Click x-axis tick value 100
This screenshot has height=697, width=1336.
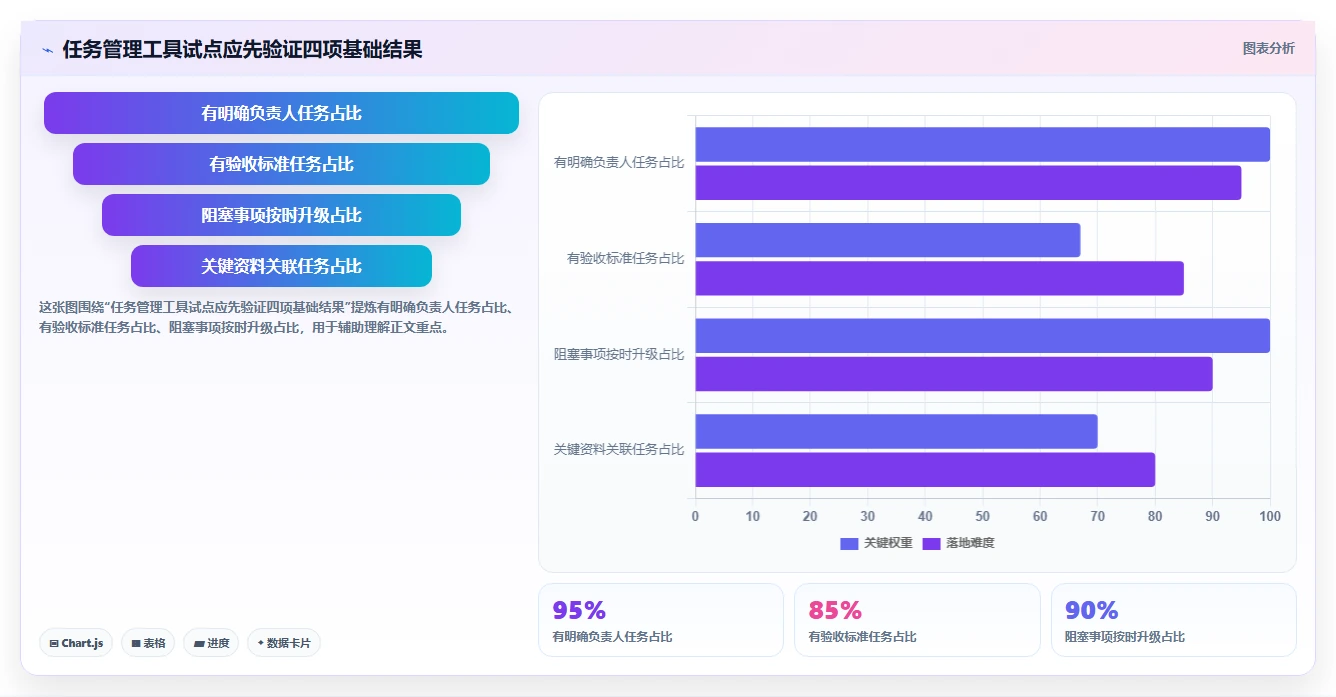(x=1270, y=516)
